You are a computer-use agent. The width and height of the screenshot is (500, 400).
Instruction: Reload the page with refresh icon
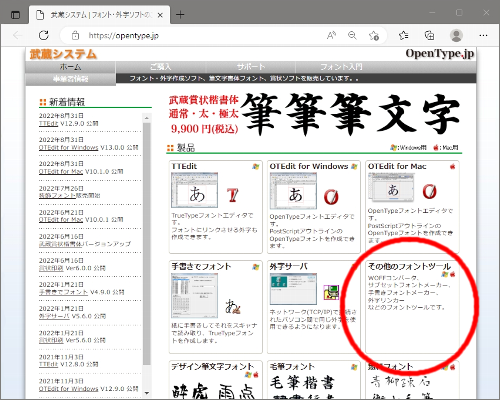tap(44, 35)
